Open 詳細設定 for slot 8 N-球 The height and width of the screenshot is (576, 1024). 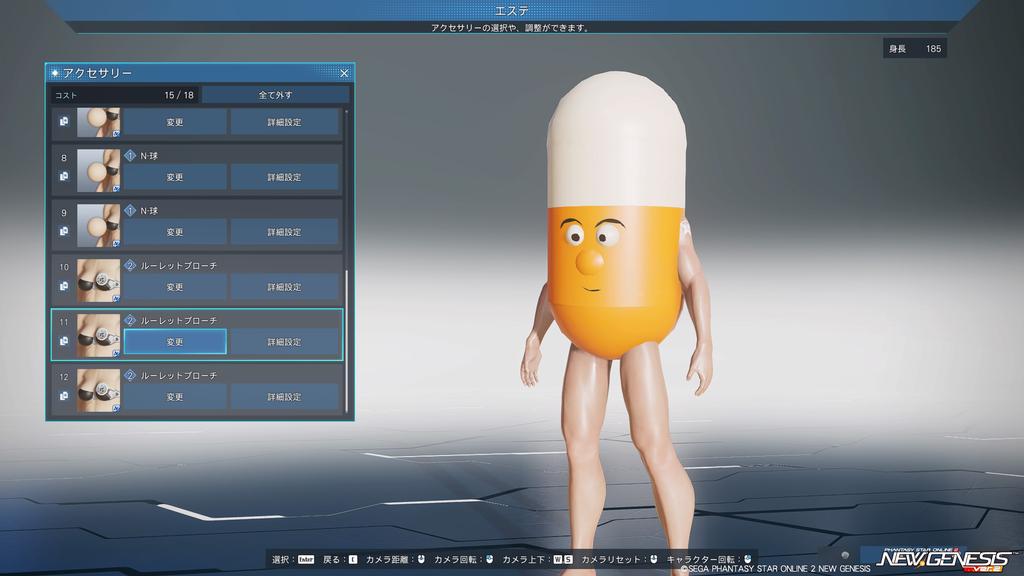pyautogui.click(x=284, y=177)
